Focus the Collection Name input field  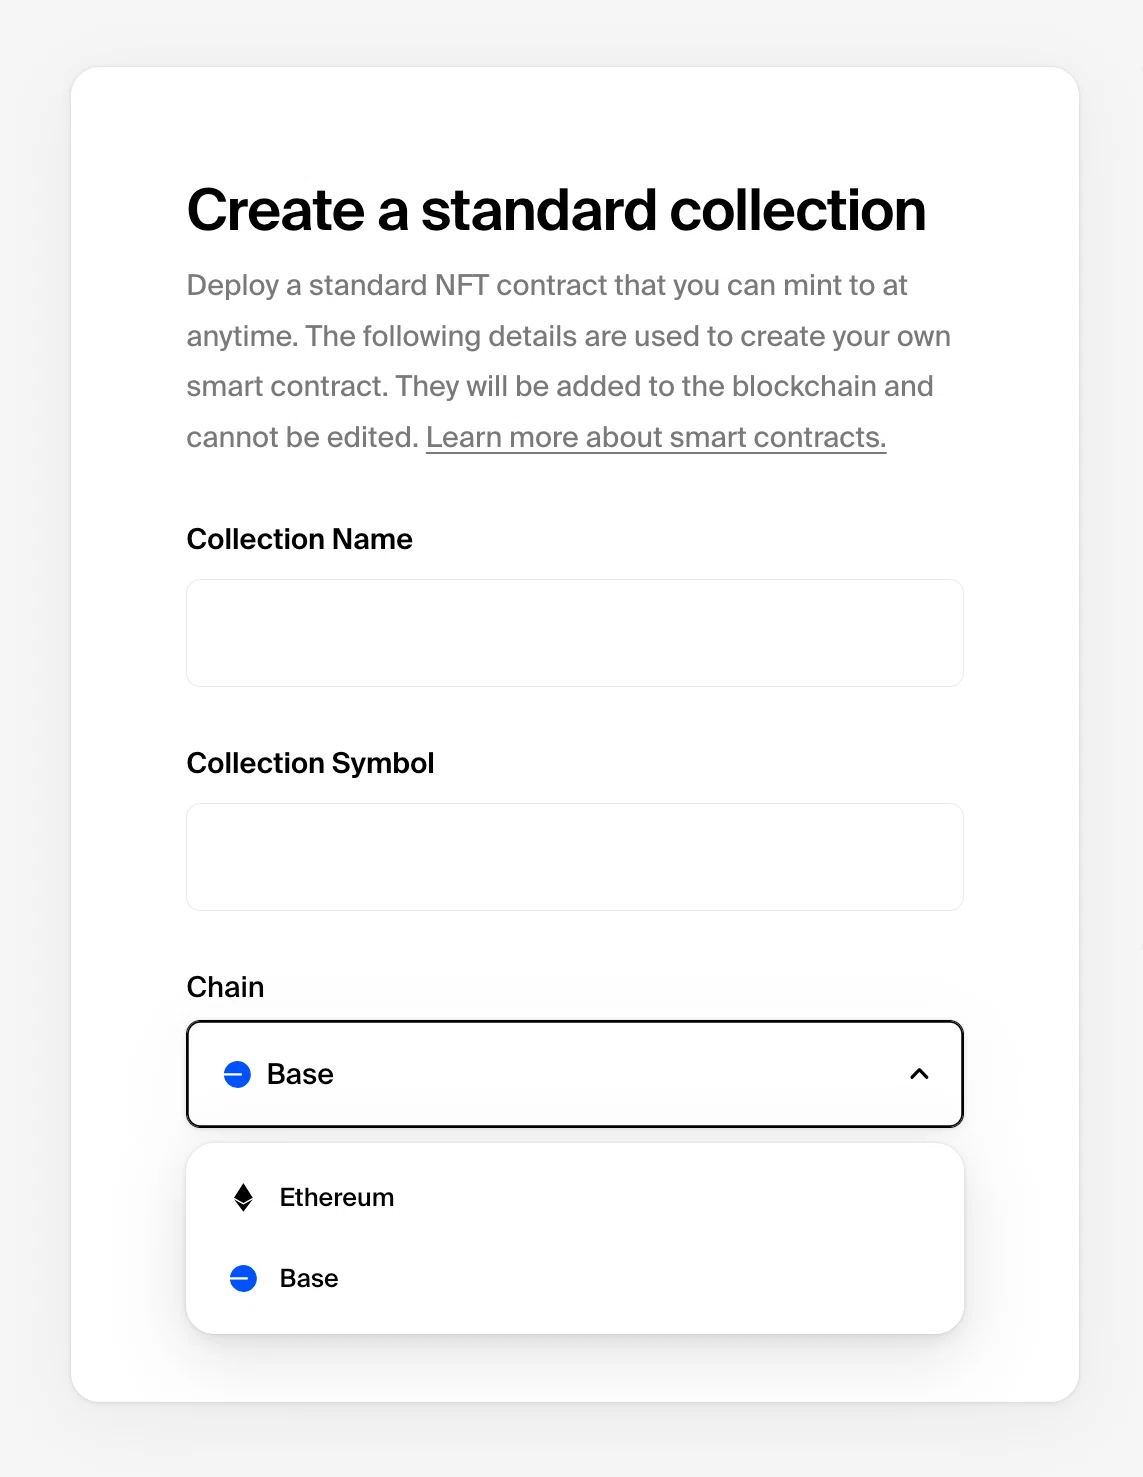pyautogui.click(x=575, y=633)
